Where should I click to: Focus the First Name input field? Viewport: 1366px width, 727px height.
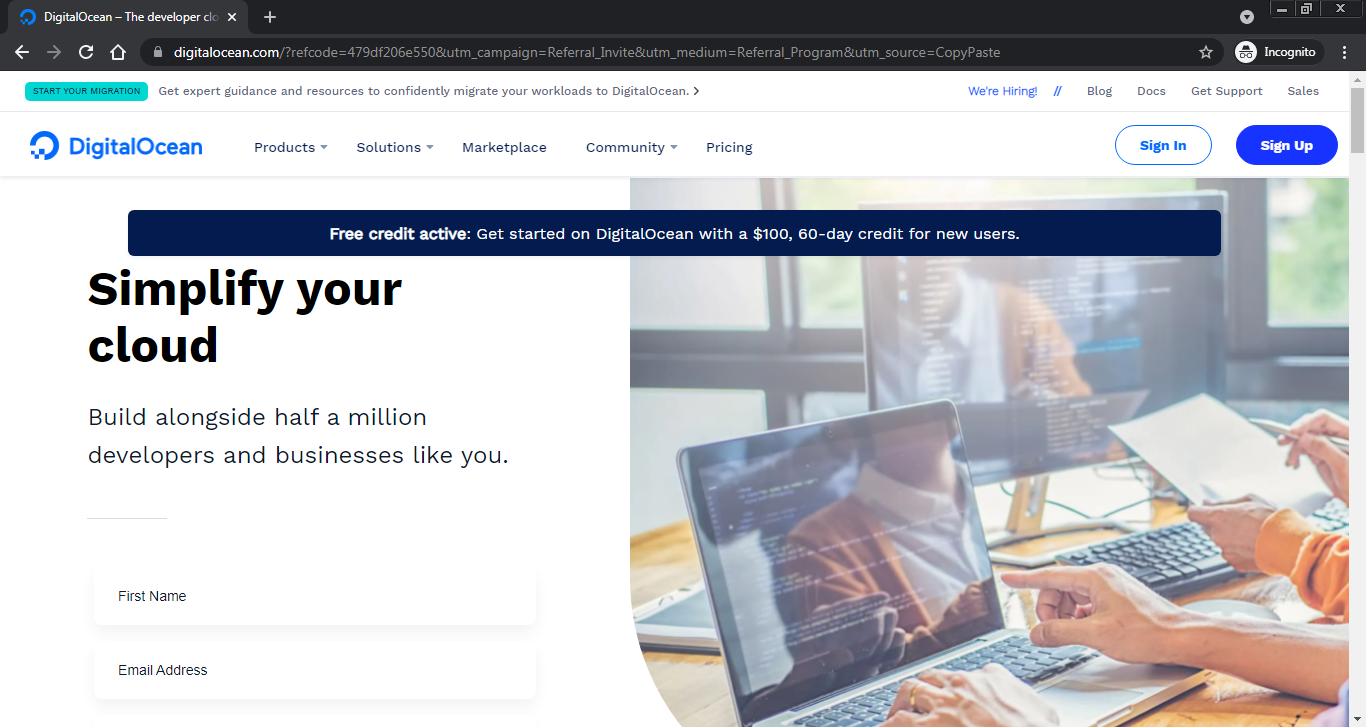tap(315, 596)
